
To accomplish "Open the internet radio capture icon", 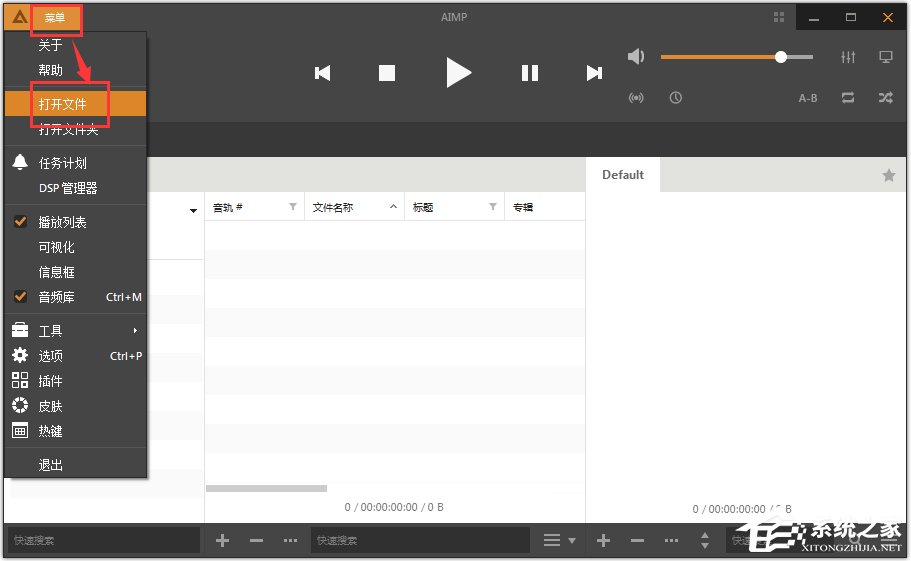I will point(636,98).
